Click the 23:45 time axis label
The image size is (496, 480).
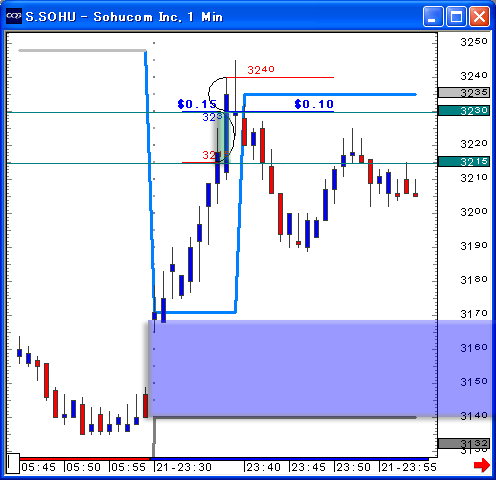tap(308, 467)
